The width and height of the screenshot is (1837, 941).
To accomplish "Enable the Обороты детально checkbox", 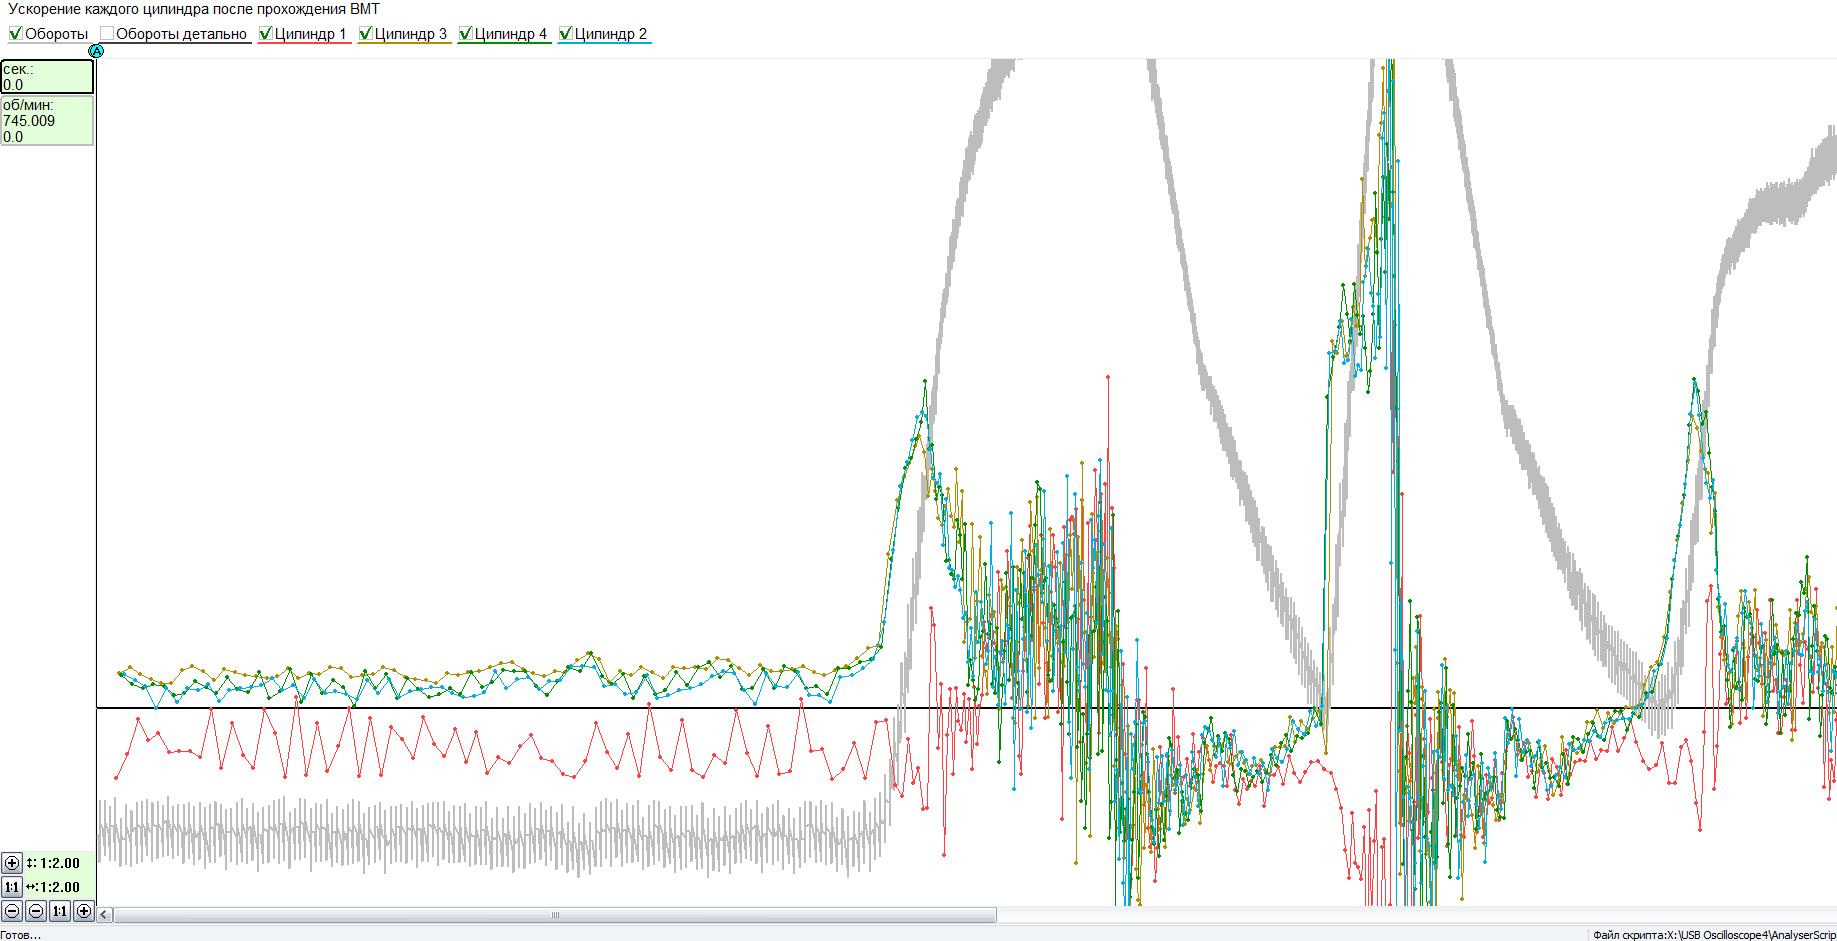I will coord(107,34).
